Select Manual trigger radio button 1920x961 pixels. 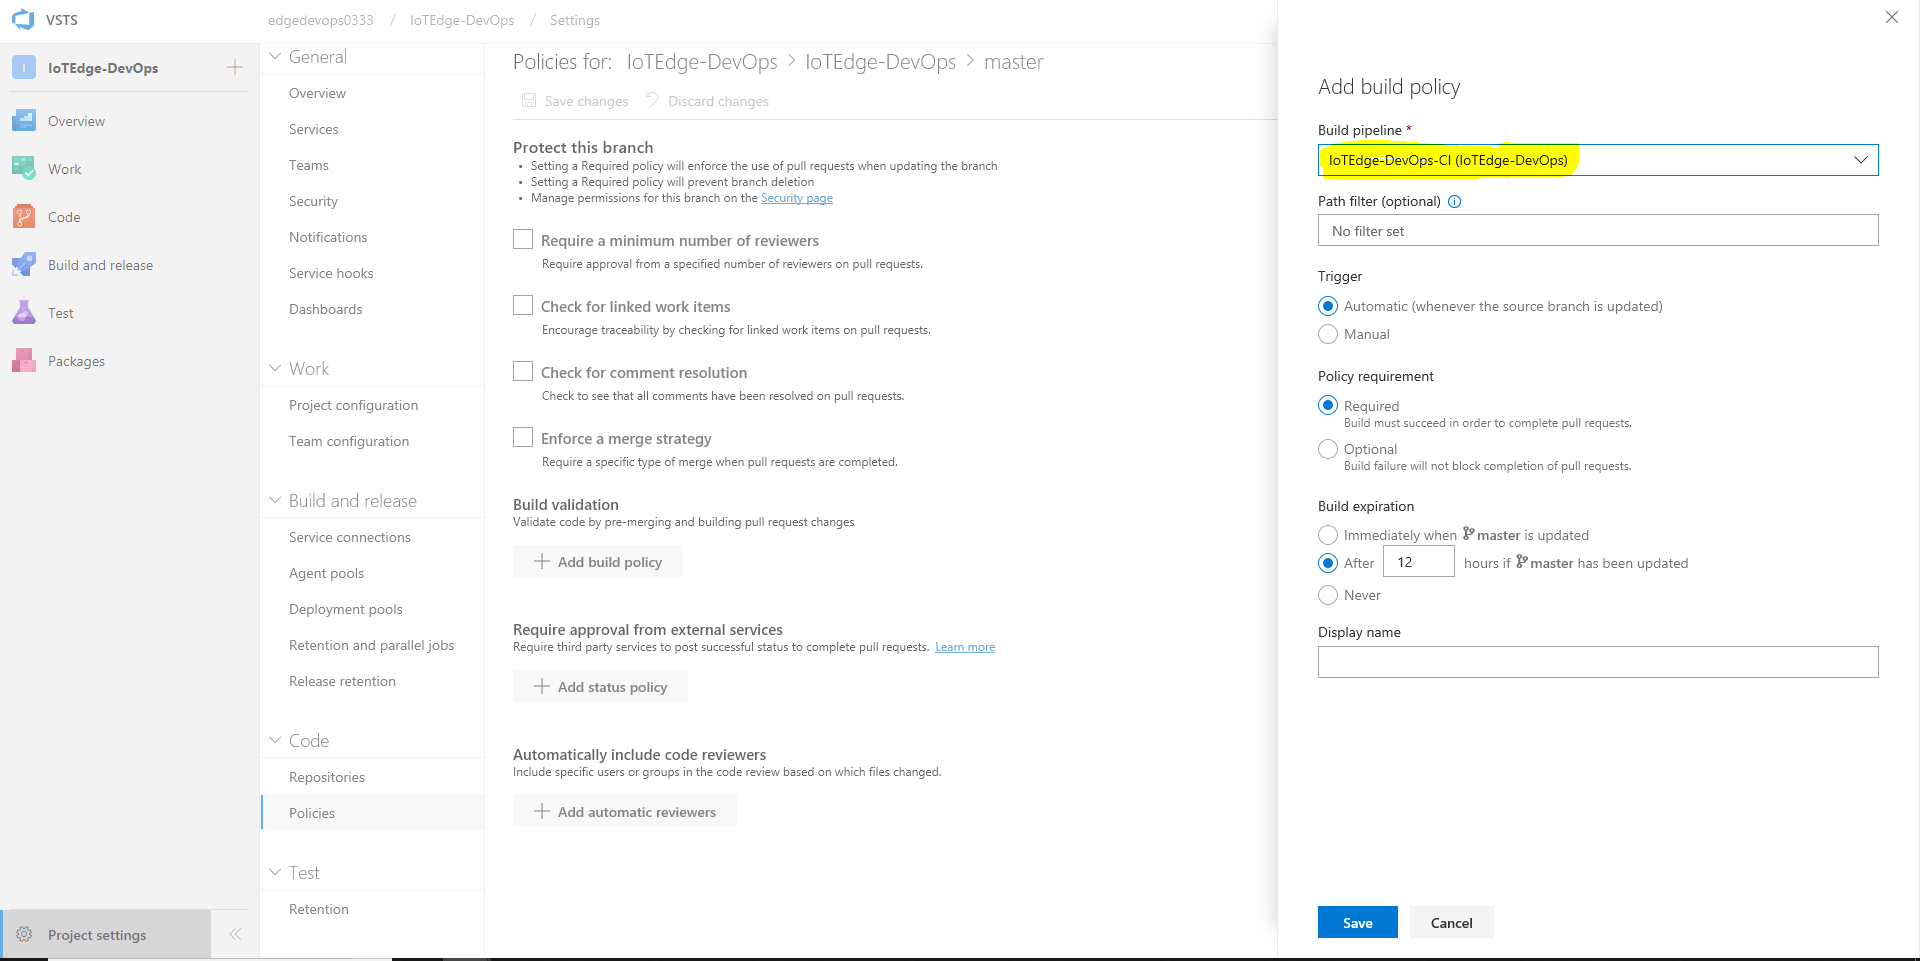(x=1328, y=334)
